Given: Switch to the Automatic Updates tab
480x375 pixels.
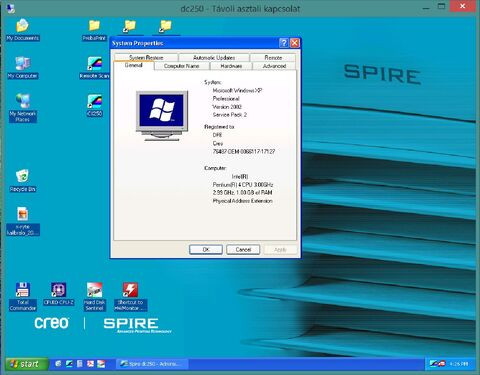Looking at the screenshot, I should click(x=214, y=57).
